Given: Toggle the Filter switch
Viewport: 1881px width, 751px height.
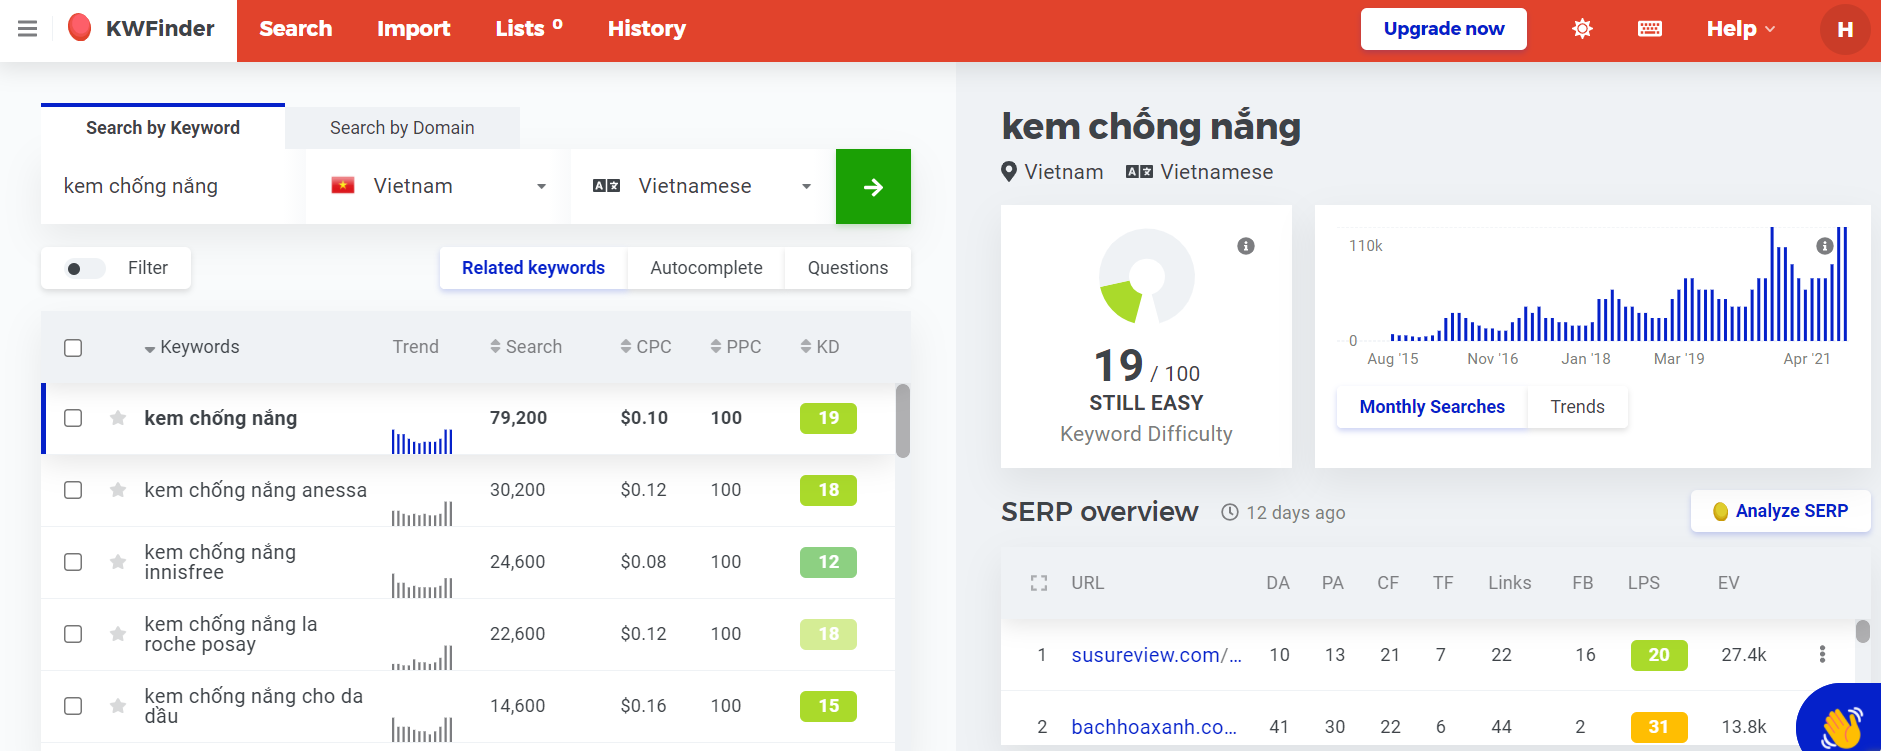Looking at the screenshot, I should [x=85, y=268].
